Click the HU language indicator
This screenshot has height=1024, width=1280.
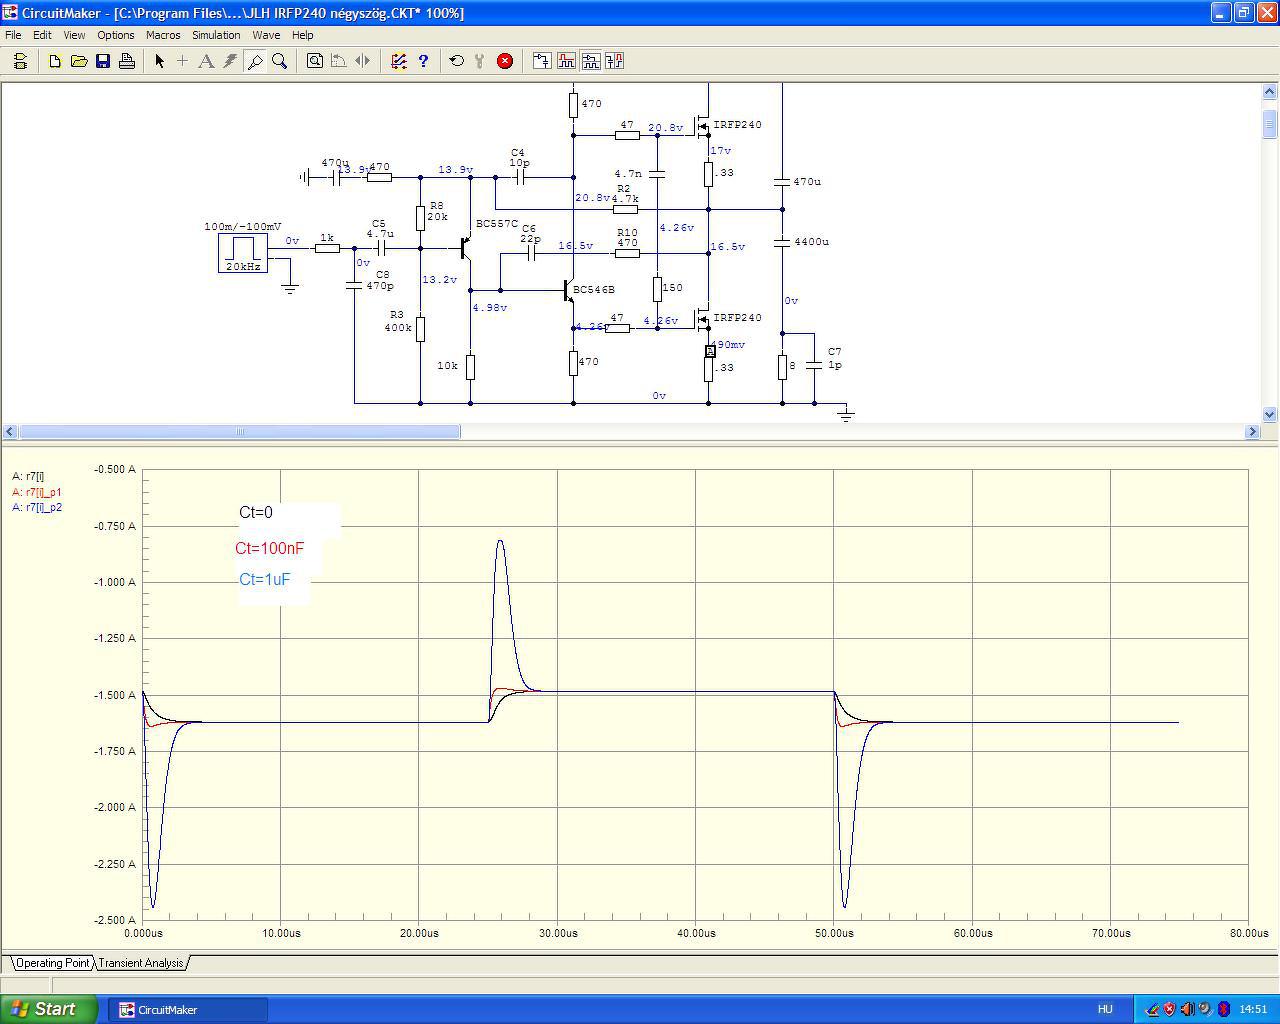(x=1105, y=1009)
